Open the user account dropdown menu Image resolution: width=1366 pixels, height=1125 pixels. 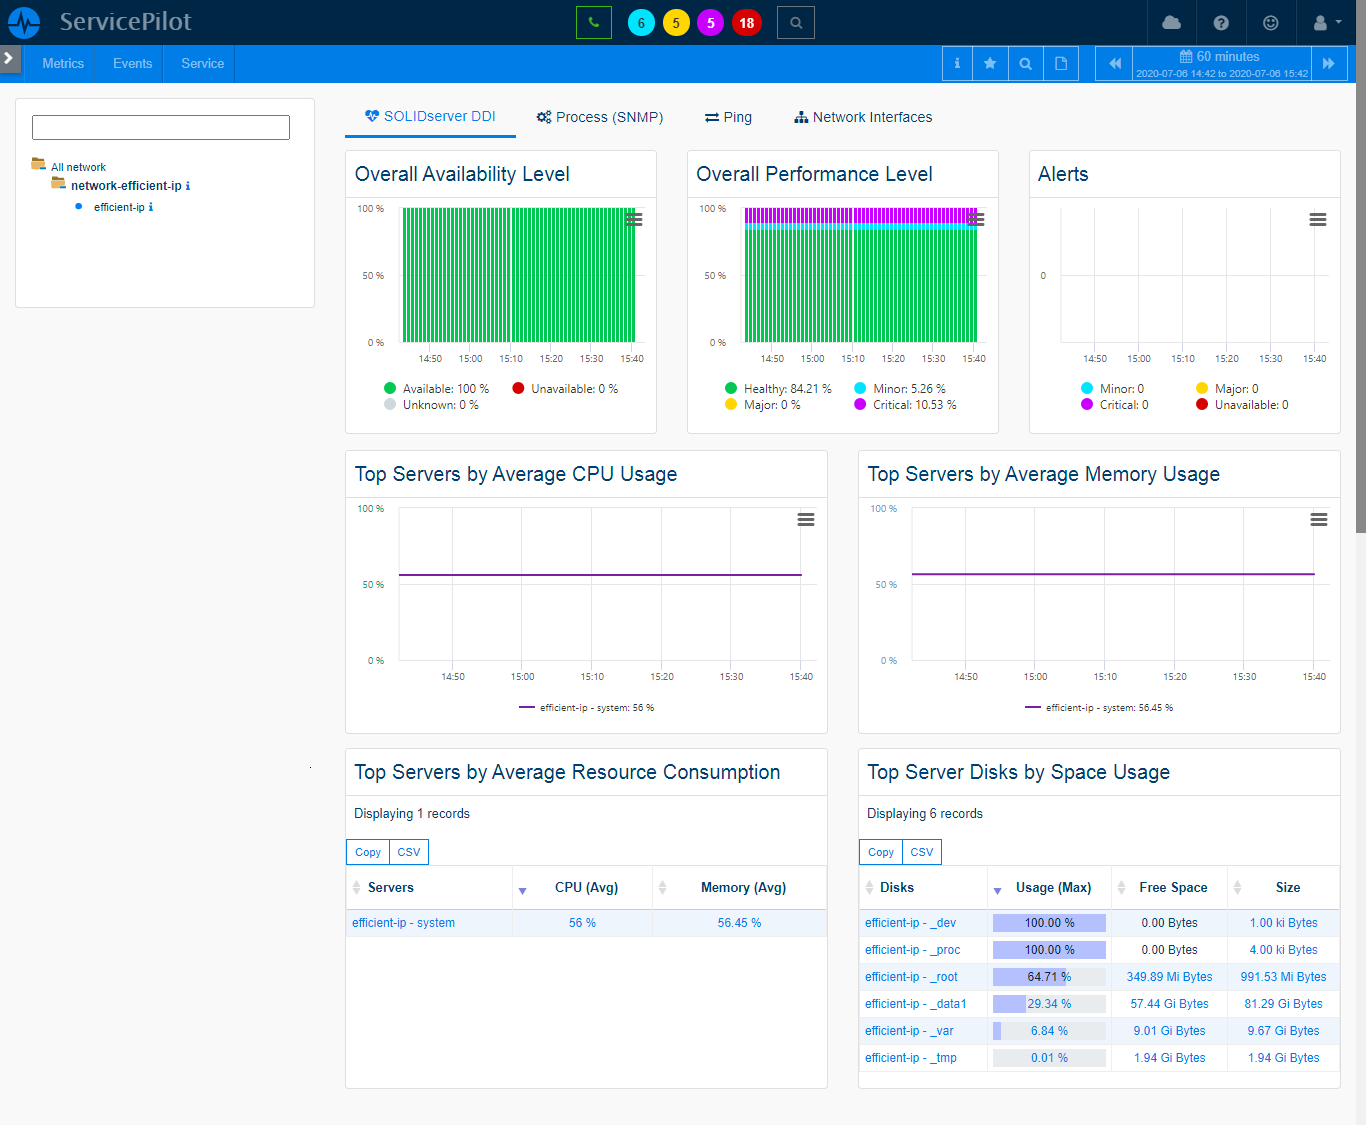pos(1327,23)
